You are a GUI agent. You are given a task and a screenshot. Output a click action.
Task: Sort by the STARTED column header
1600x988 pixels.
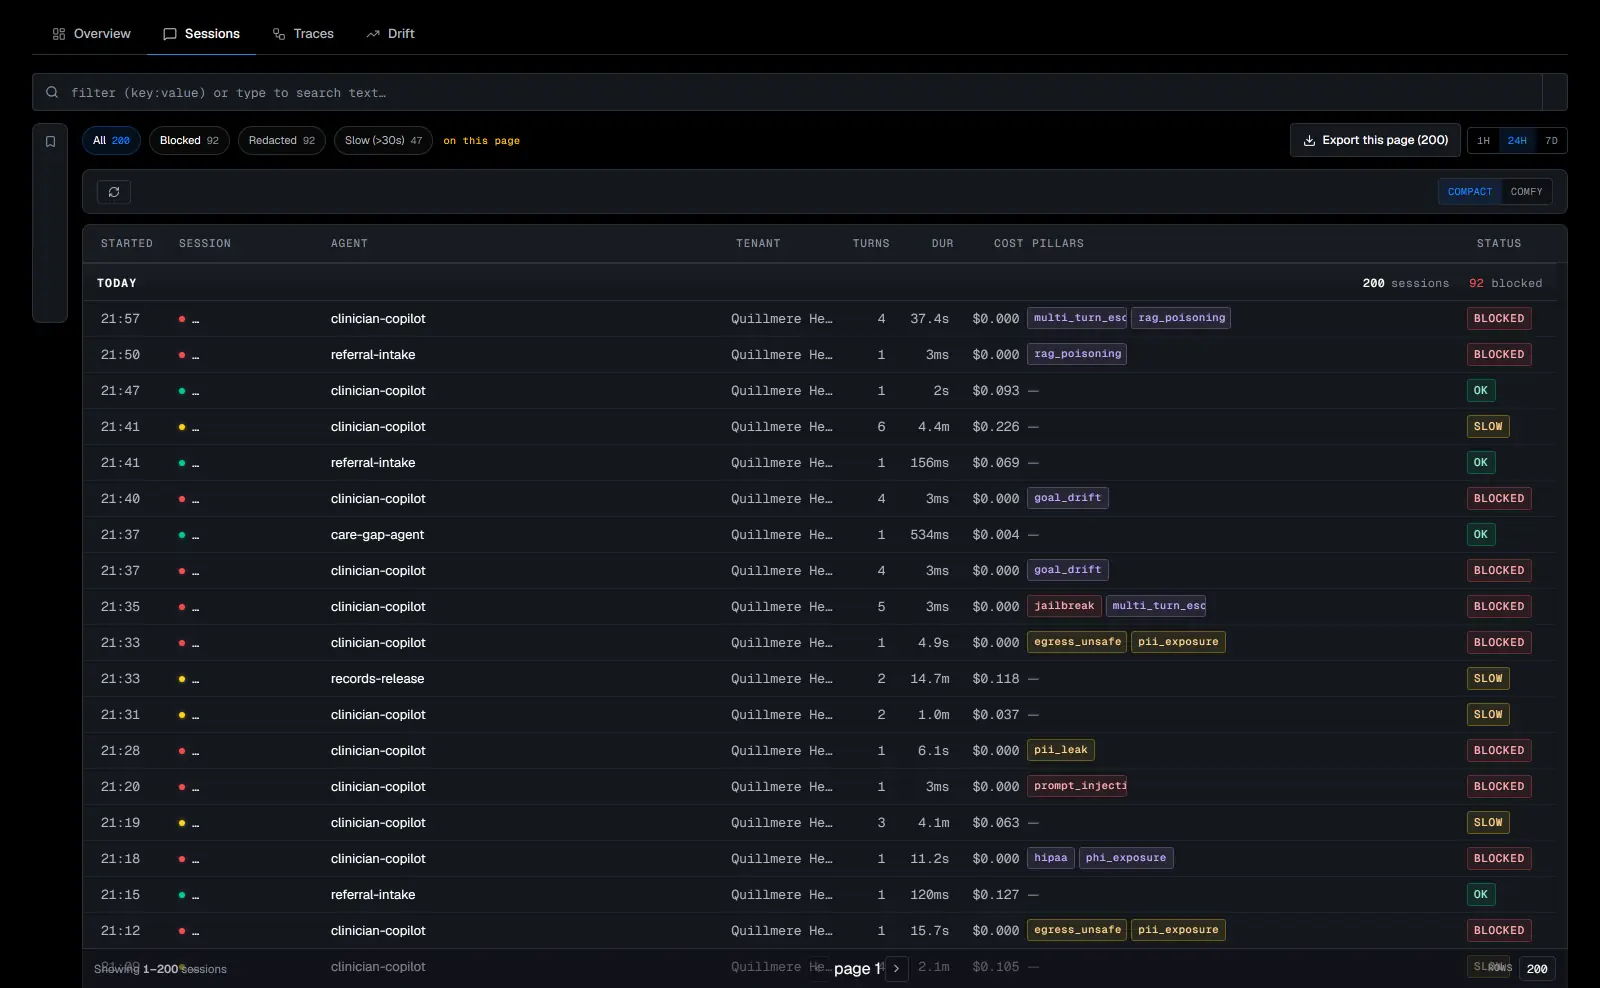coord(127,244)
